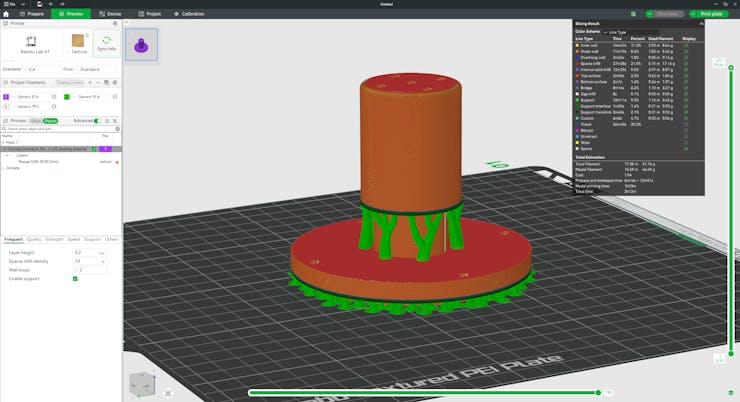Switch to the Preview tab
The image size is (740, 402).
(x=71, y=14)
